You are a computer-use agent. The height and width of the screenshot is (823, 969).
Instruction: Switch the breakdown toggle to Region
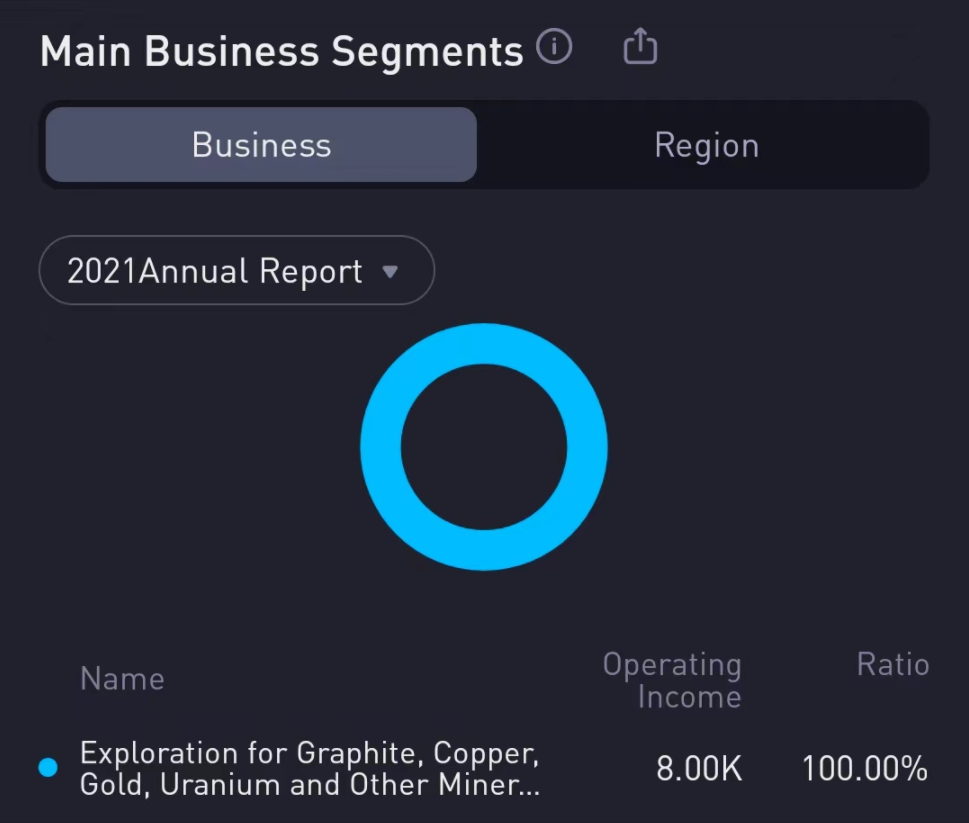(x=706, y=145)
